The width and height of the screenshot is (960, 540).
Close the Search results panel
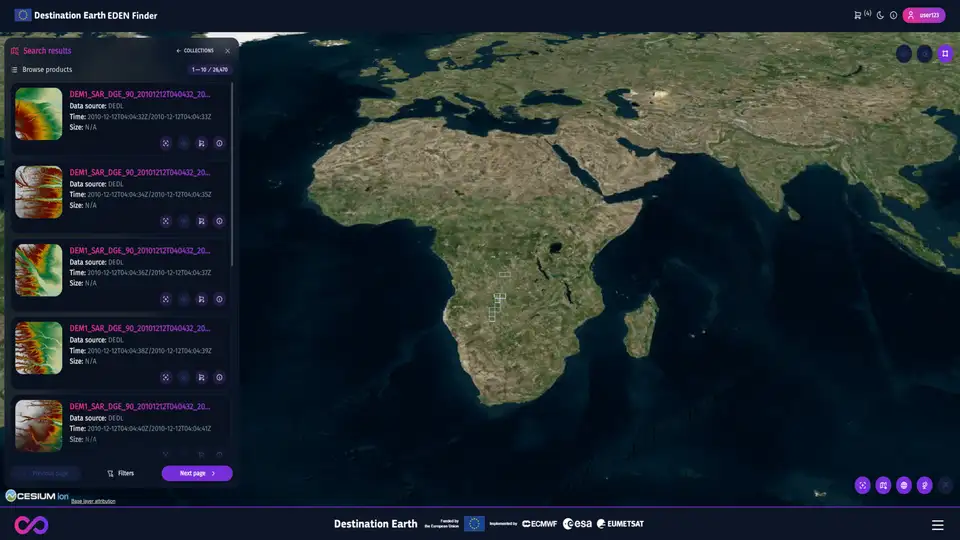pos(227,50)
